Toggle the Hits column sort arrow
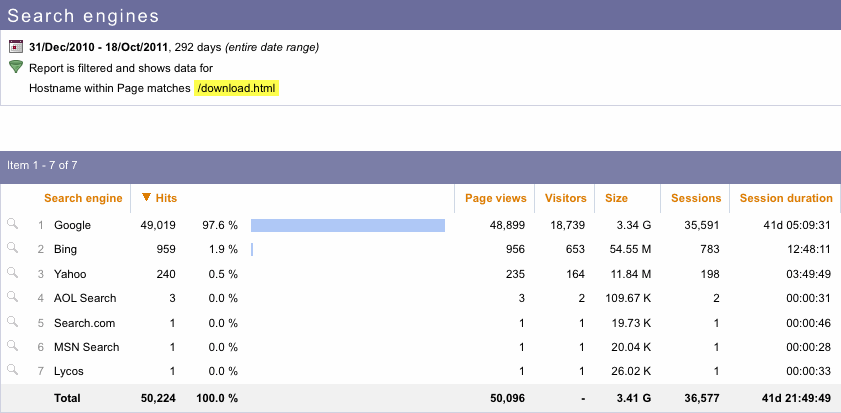Screen dimensions: 841x413 (147, 198)
